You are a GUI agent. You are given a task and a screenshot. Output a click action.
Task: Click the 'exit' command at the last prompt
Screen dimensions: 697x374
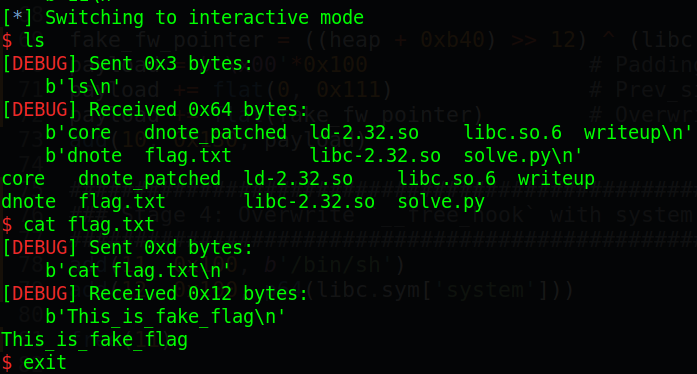point(45,363)
